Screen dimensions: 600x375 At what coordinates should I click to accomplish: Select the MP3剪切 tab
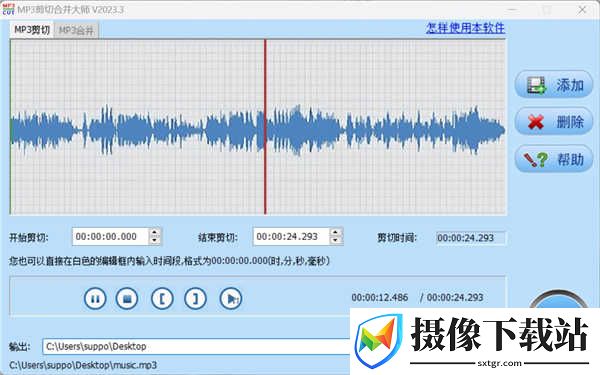(32, 30)
